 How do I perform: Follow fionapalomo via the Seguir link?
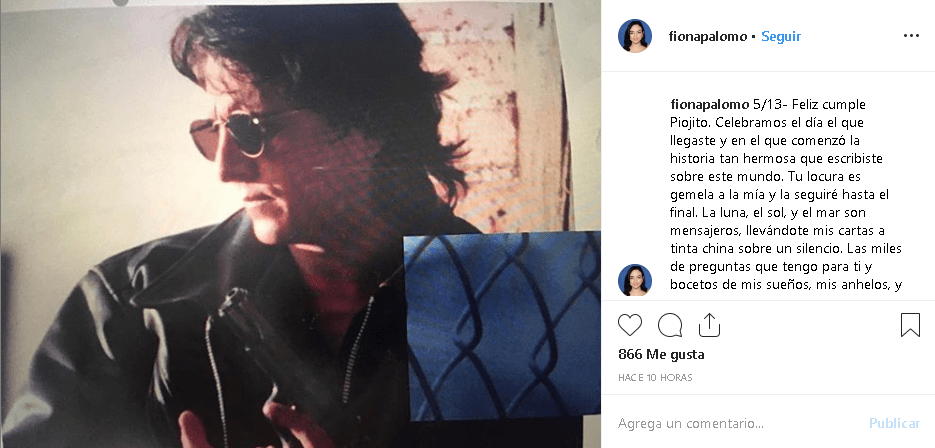point(781,36)
